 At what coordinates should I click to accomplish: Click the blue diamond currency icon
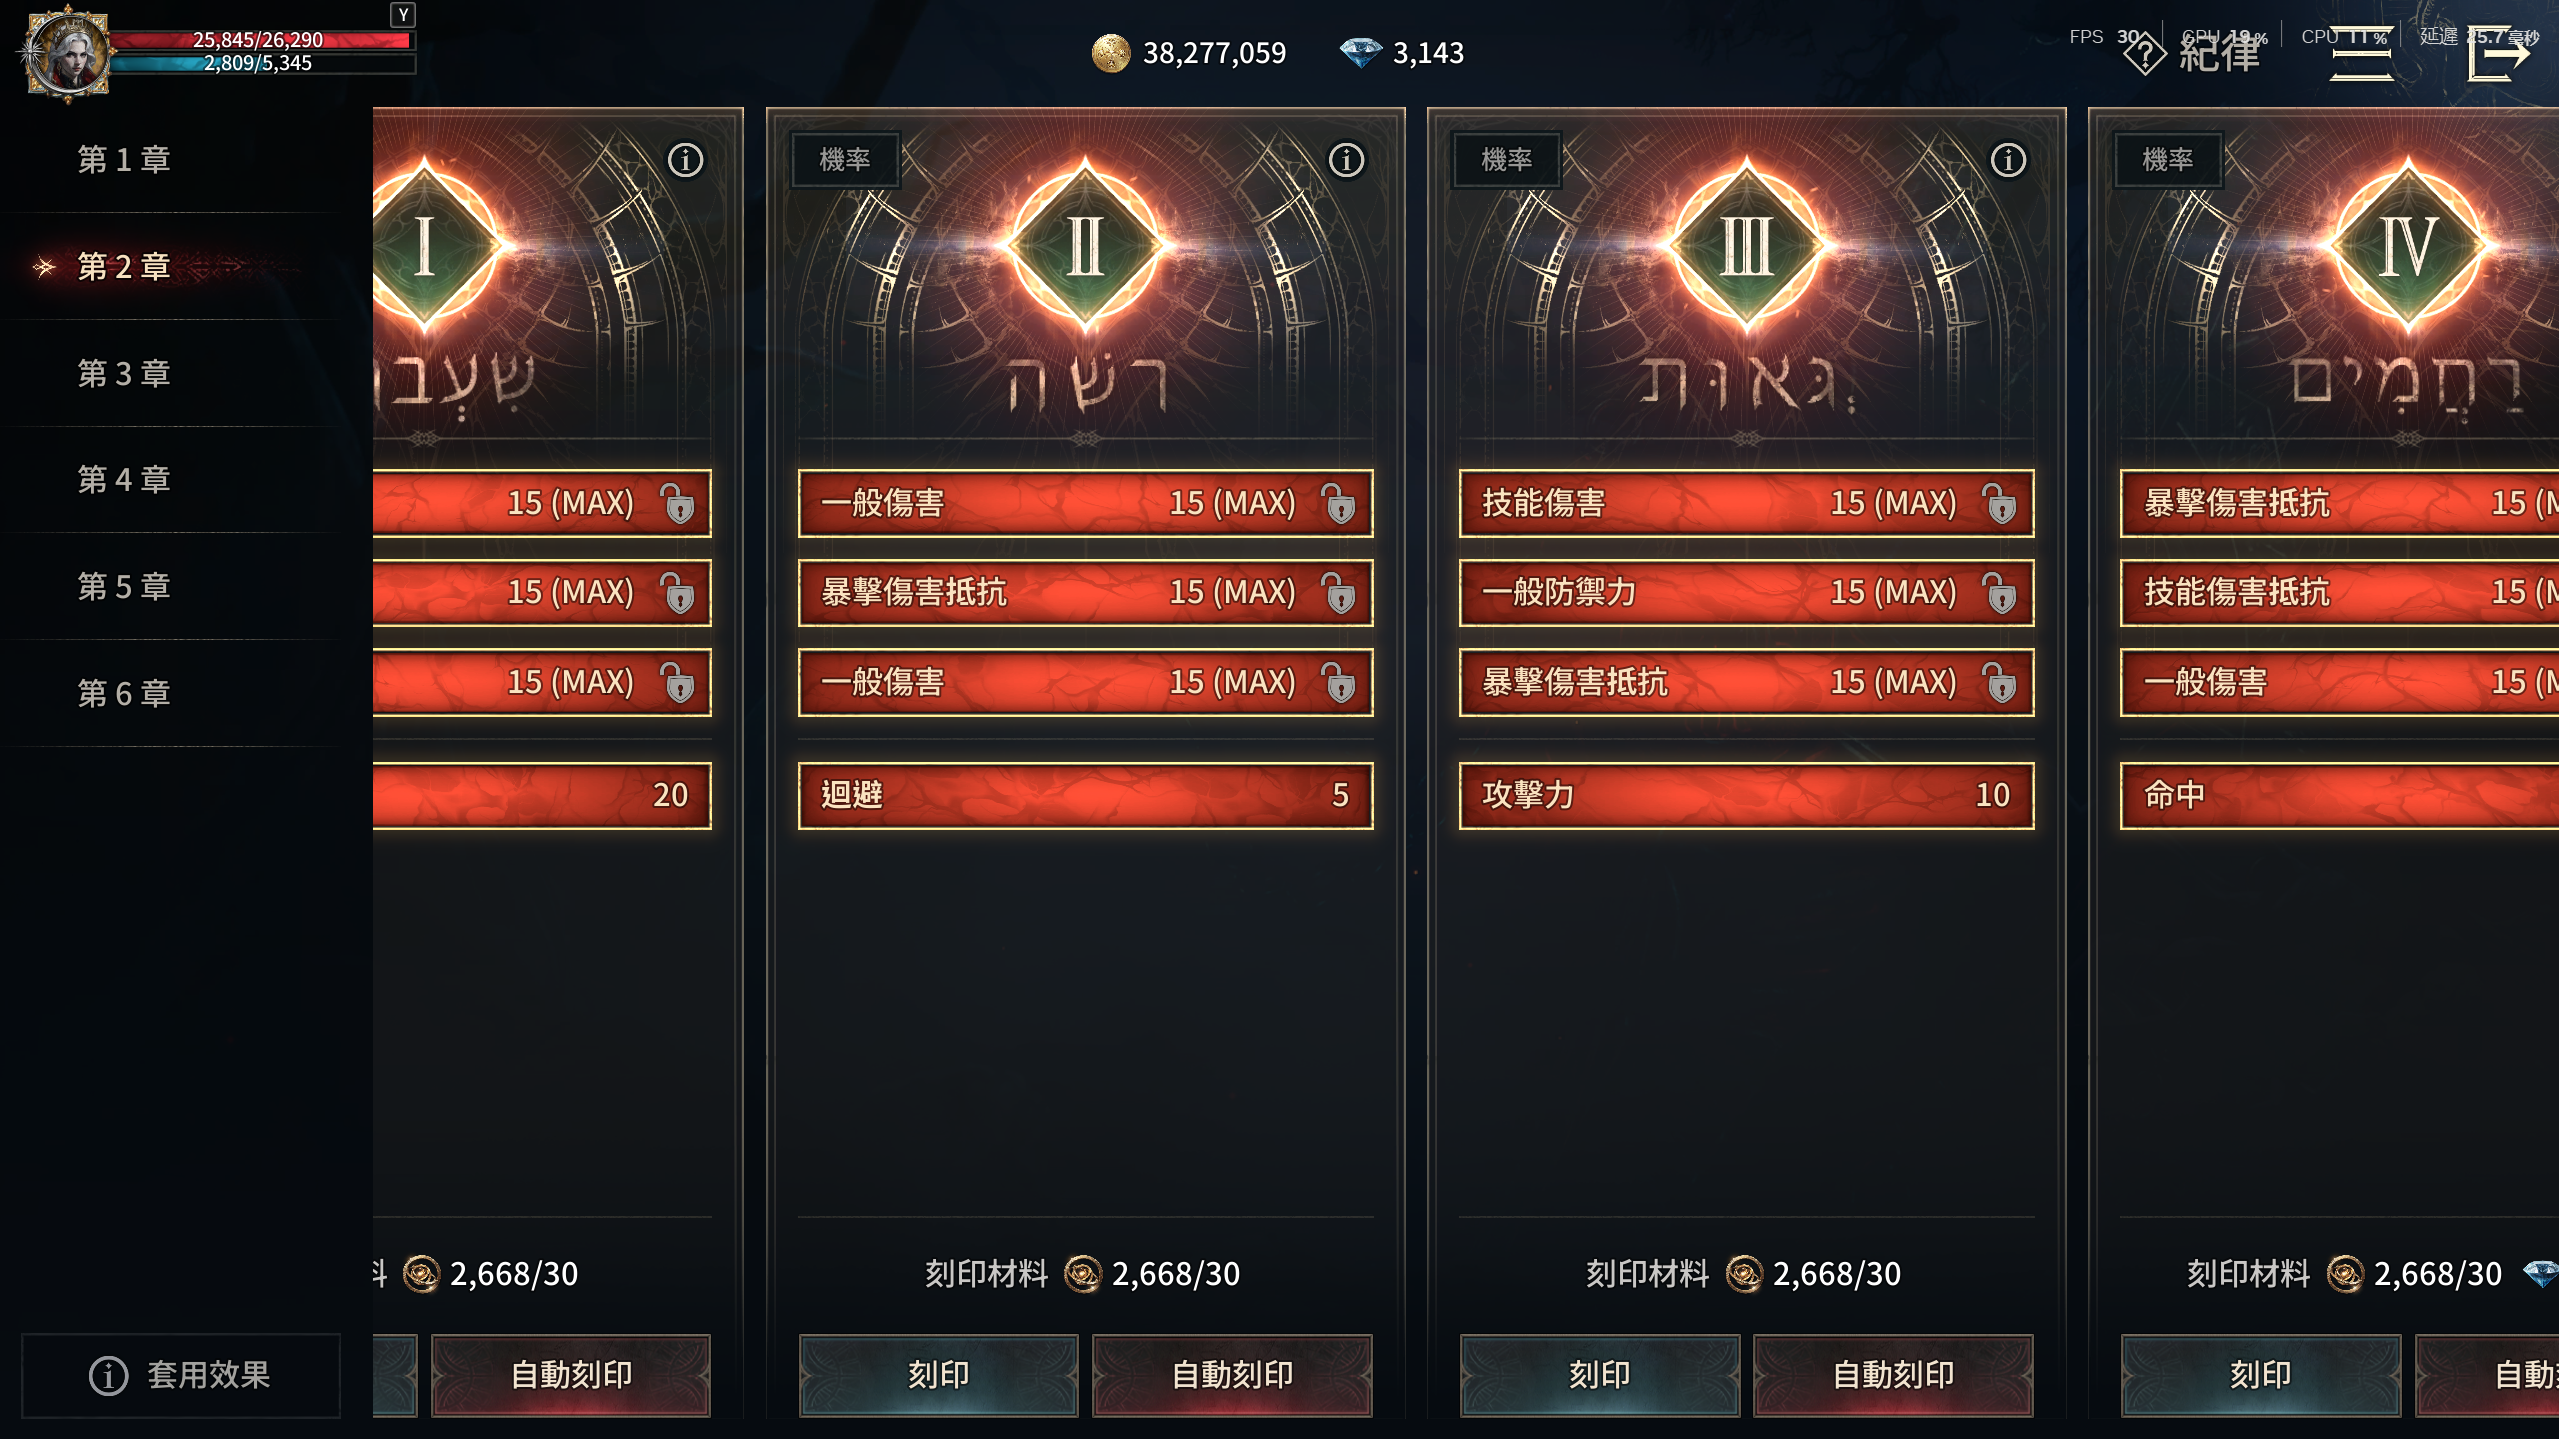[1360, 53]
